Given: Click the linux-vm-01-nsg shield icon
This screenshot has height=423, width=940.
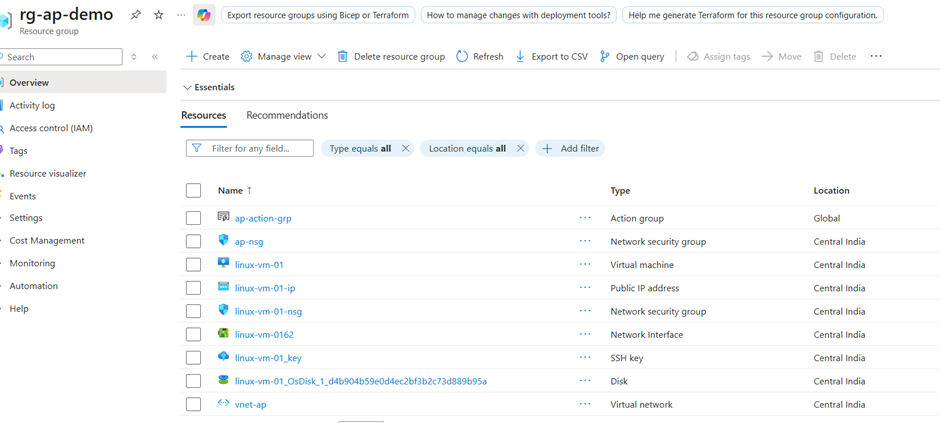Looking at the screenshot, I should click(x=223, y=310).
